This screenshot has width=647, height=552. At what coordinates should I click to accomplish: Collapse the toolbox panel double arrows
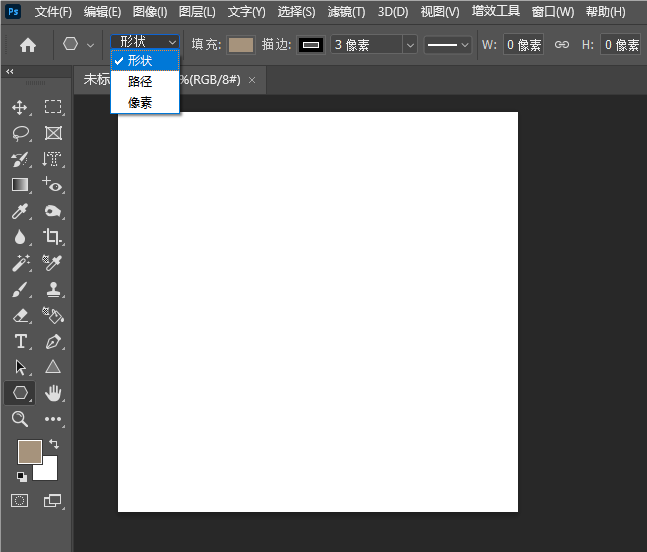click(x=9, y=72)
